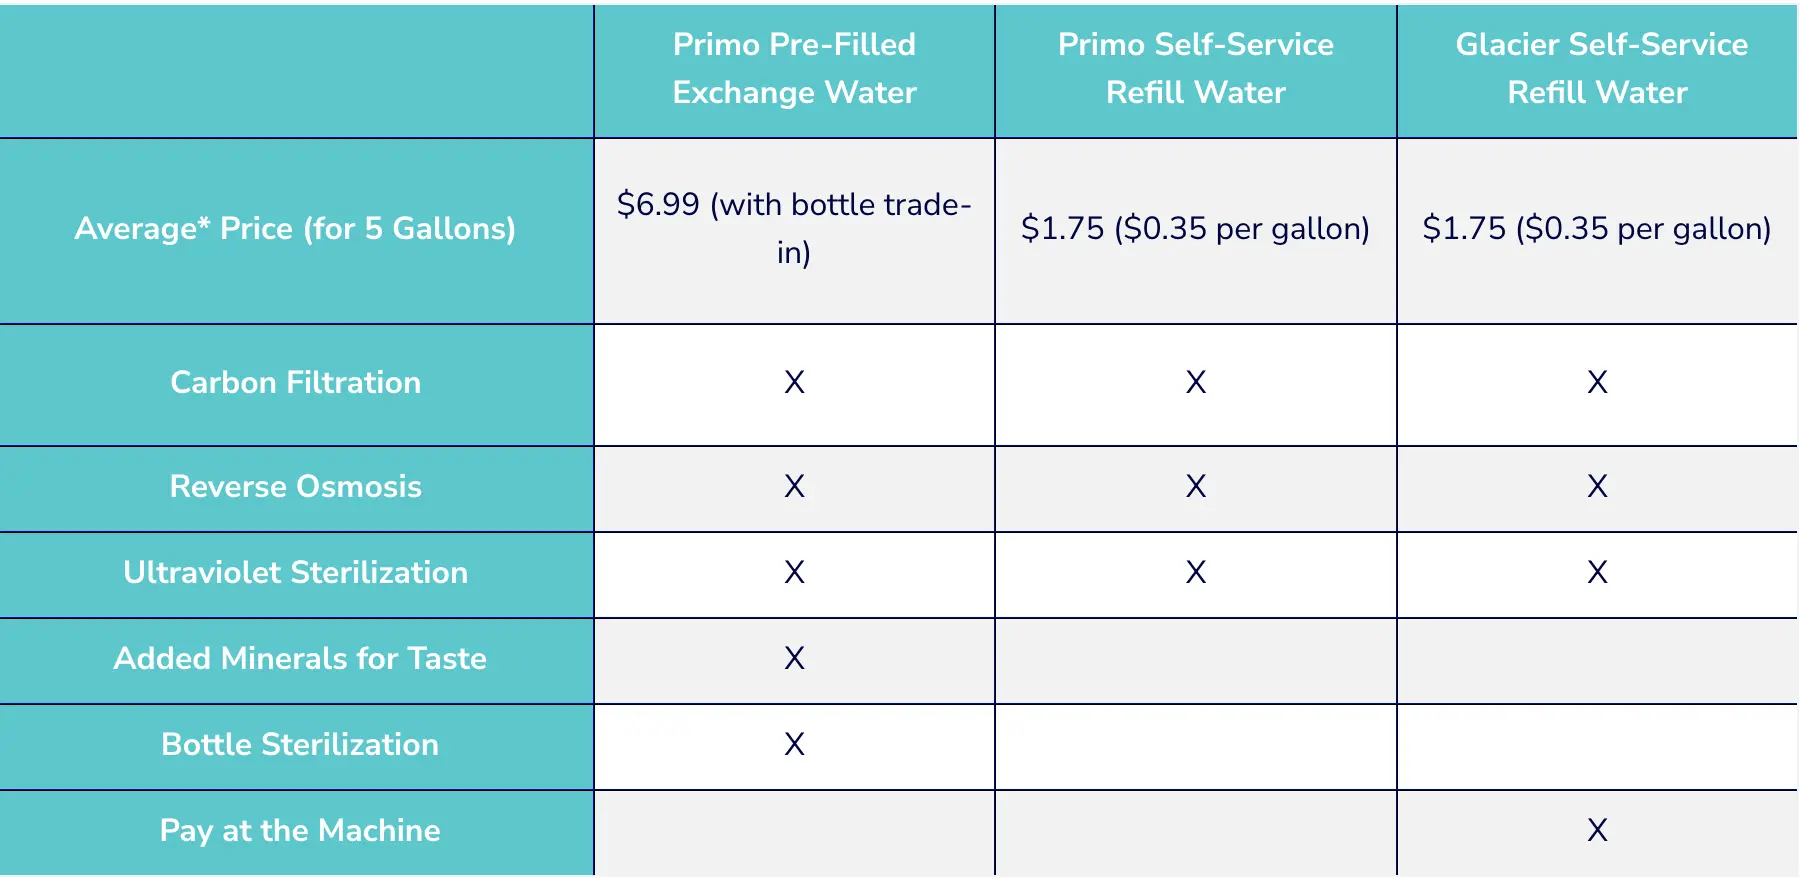Click Glacier's $1.75 per five gallons cell

[1597, 229]
